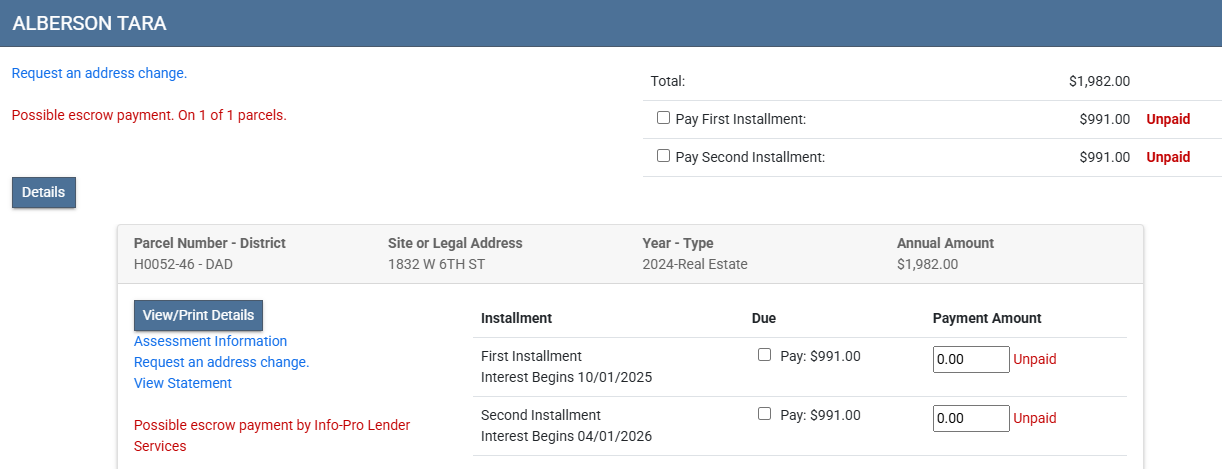This screenshot has width=1222, height=469.
Task: Select parcel number H0052-46 - DAD text
Action: (x=184, y=265)
